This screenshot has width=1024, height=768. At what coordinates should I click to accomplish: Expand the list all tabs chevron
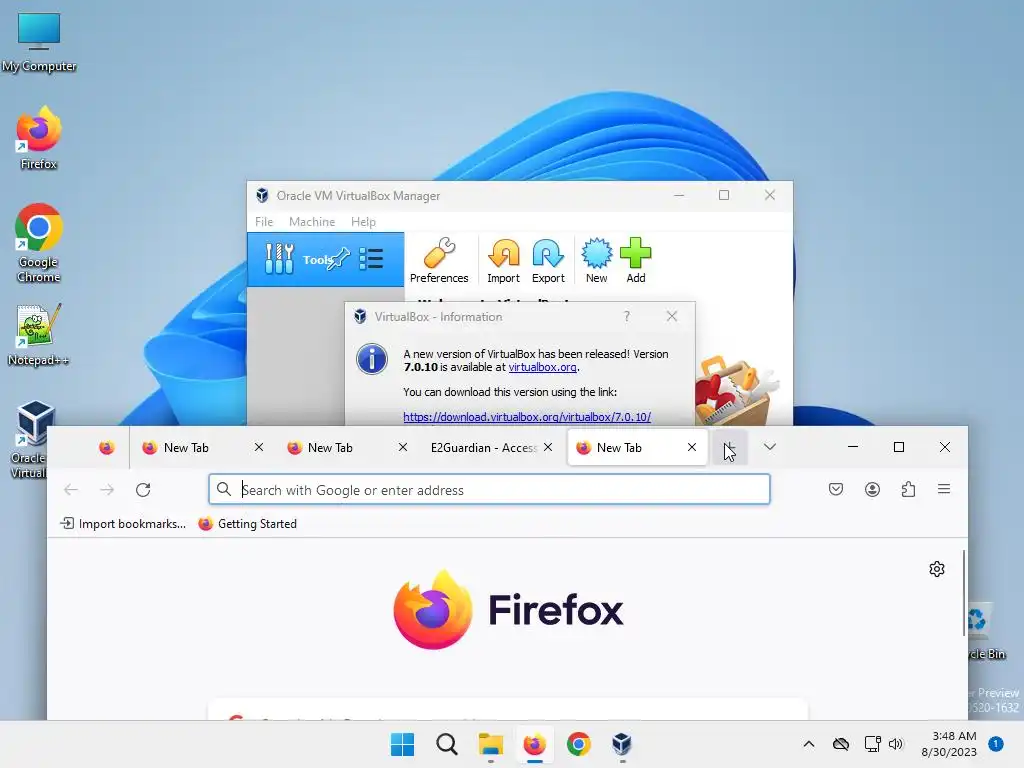tap(770, 447)
